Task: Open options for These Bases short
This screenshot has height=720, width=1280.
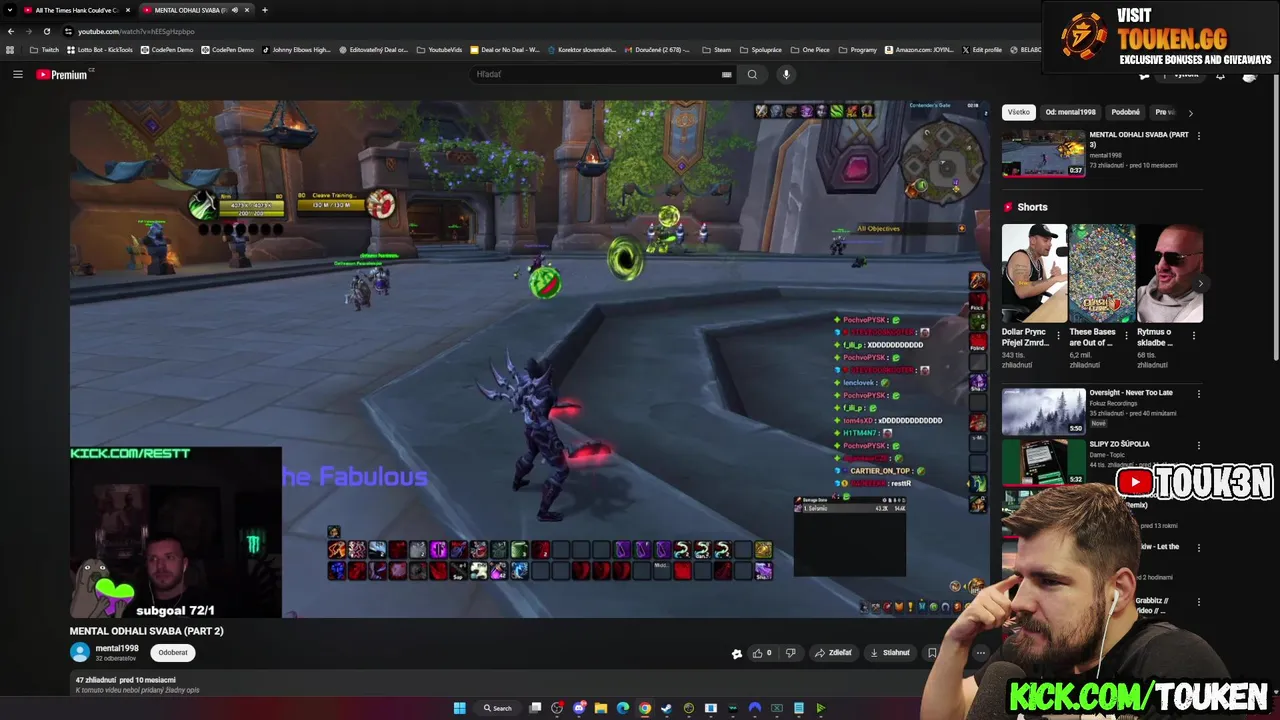Action: (1126, 336)
